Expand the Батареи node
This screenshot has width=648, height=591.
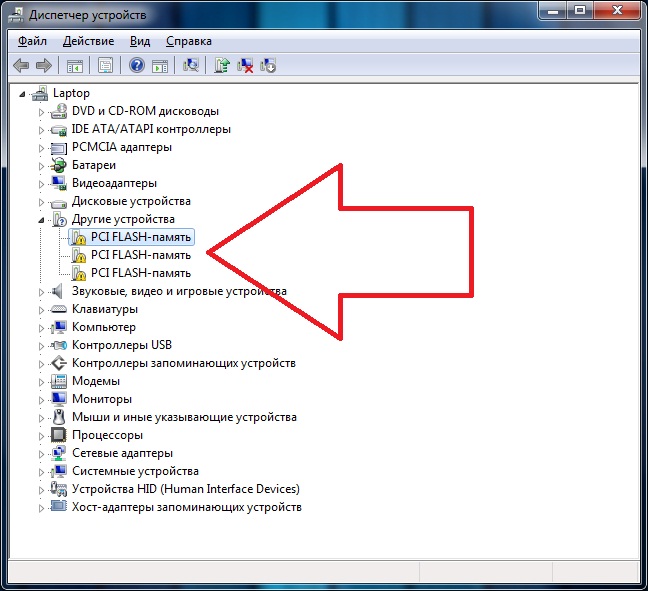[x=41, y=166]
